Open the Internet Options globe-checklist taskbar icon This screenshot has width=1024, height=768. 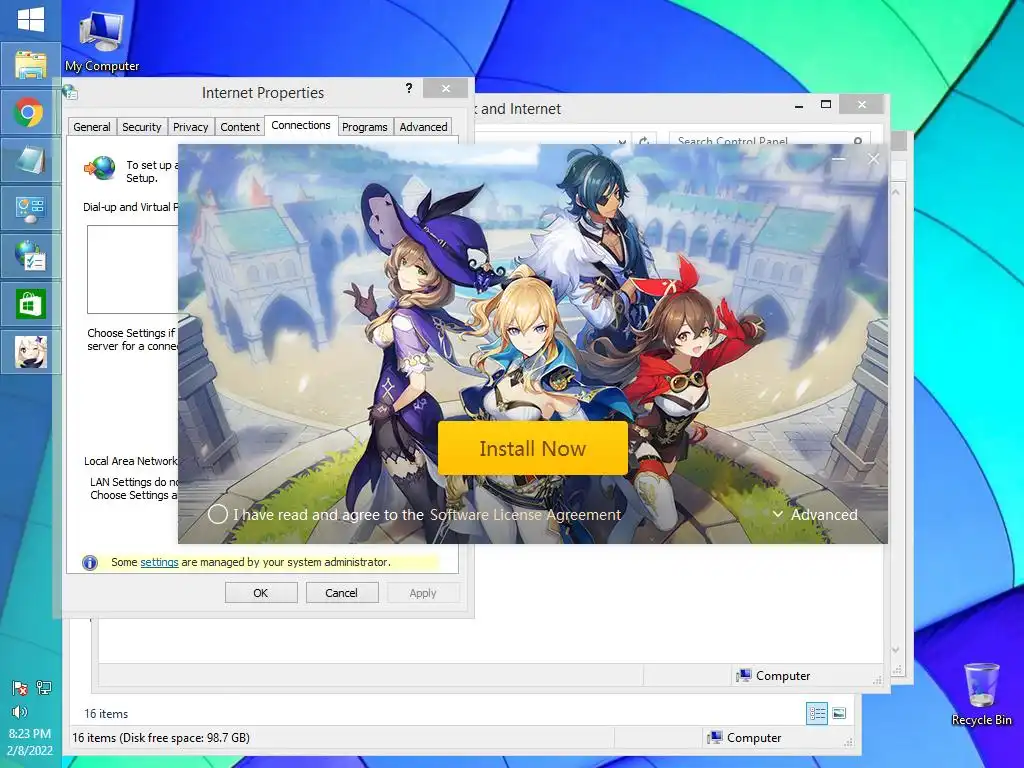point(30,256)
